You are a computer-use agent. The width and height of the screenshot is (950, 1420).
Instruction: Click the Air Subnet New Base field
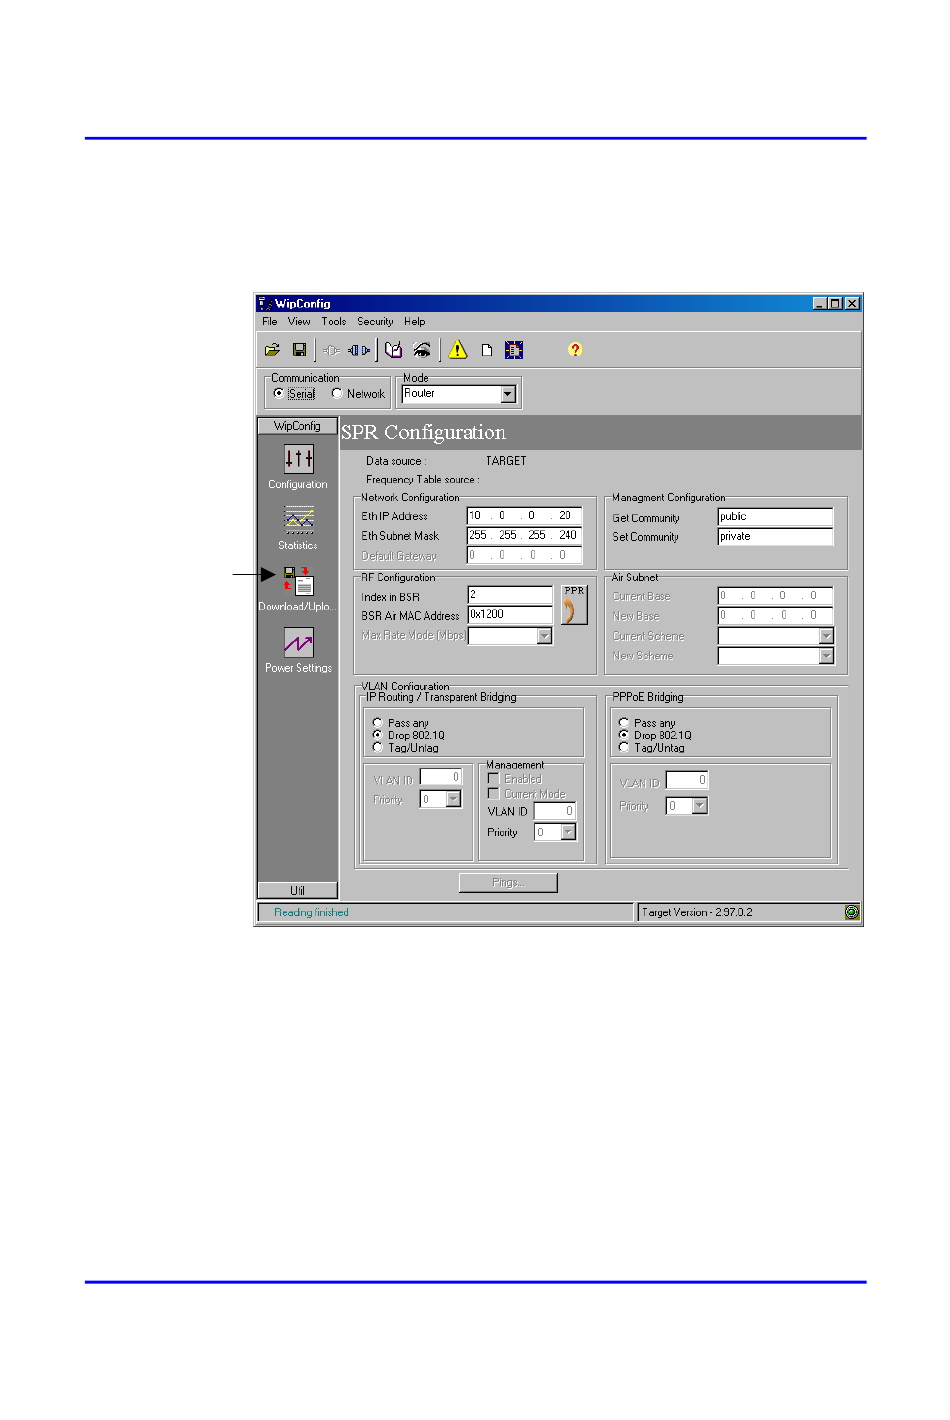coord(775,616)
